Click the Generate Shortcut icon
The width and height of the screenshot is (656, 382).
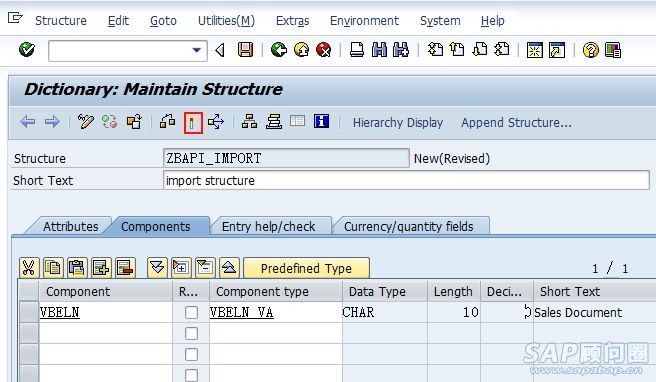[557, 50]
